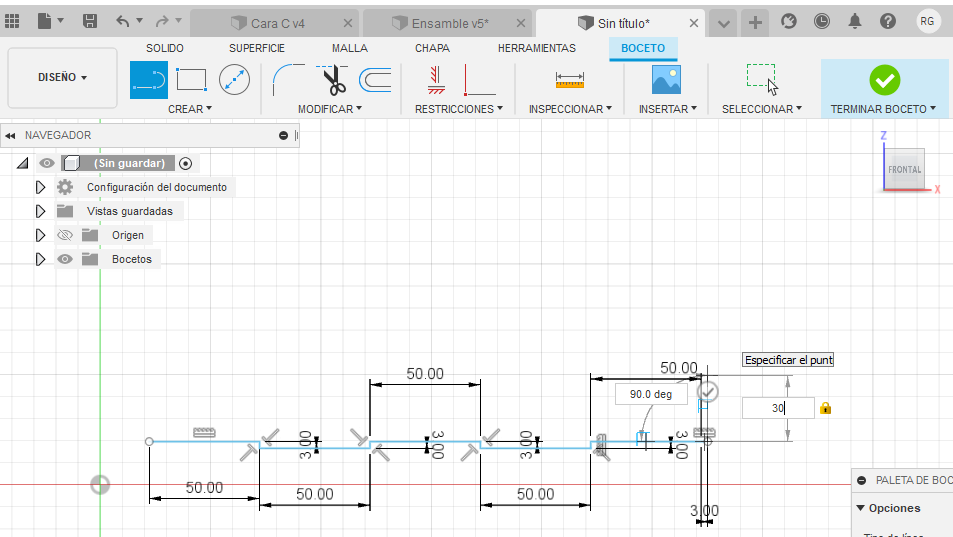Expand the Bocetos folder

coord(40,259)
